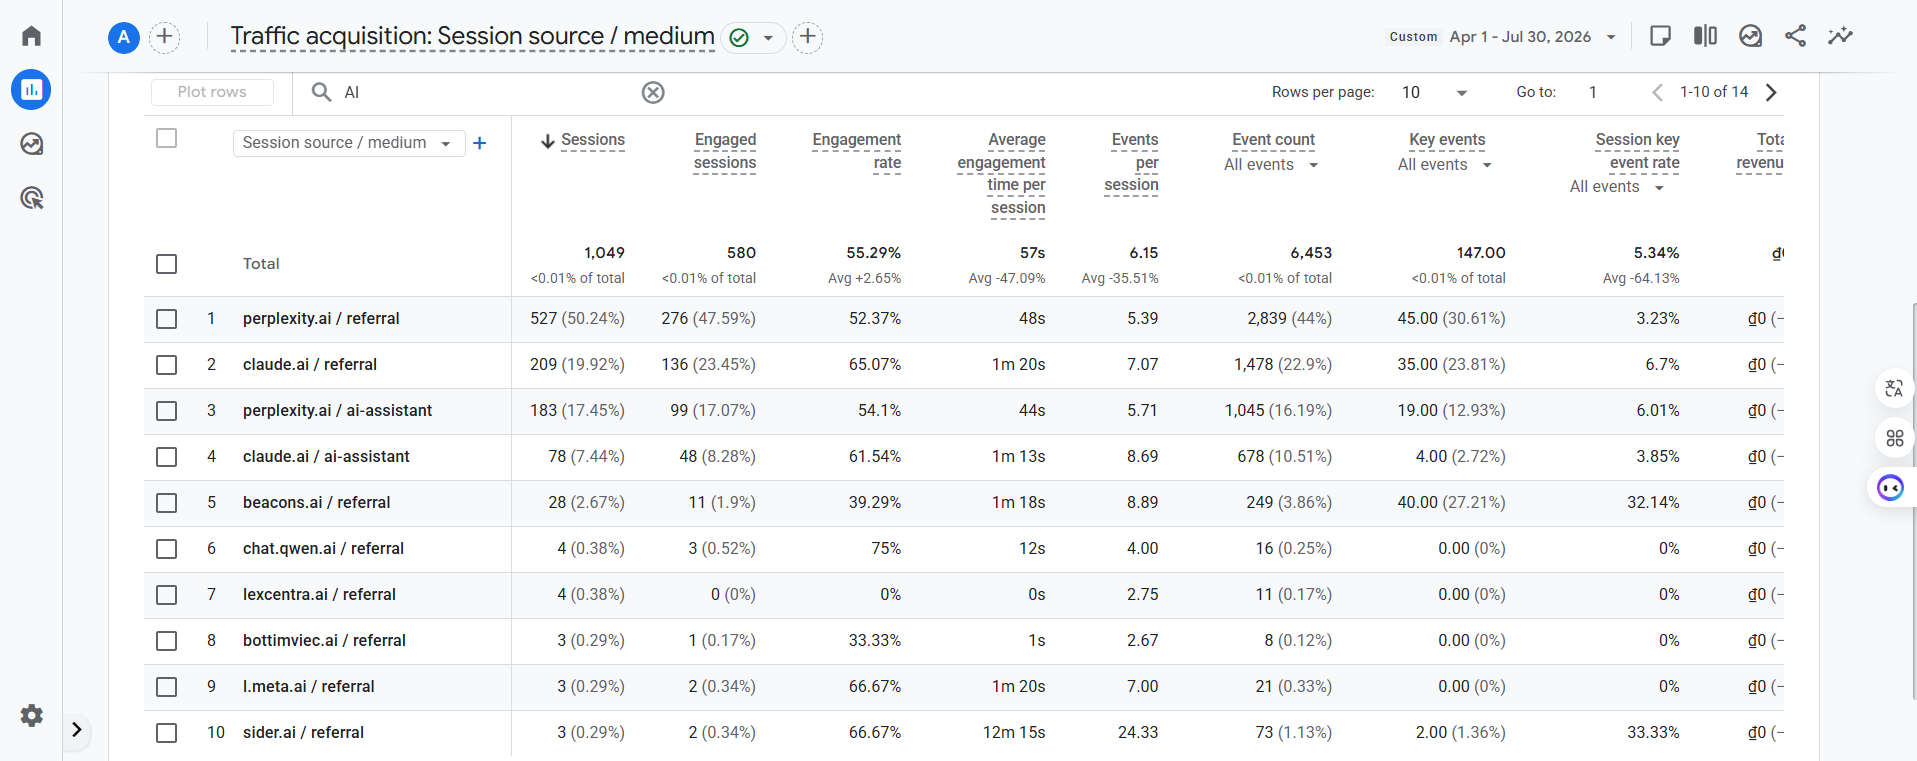Open Event count 'All events' dropdown
The height and width of the screenshot is (761, 1917).
[1271, 165]
